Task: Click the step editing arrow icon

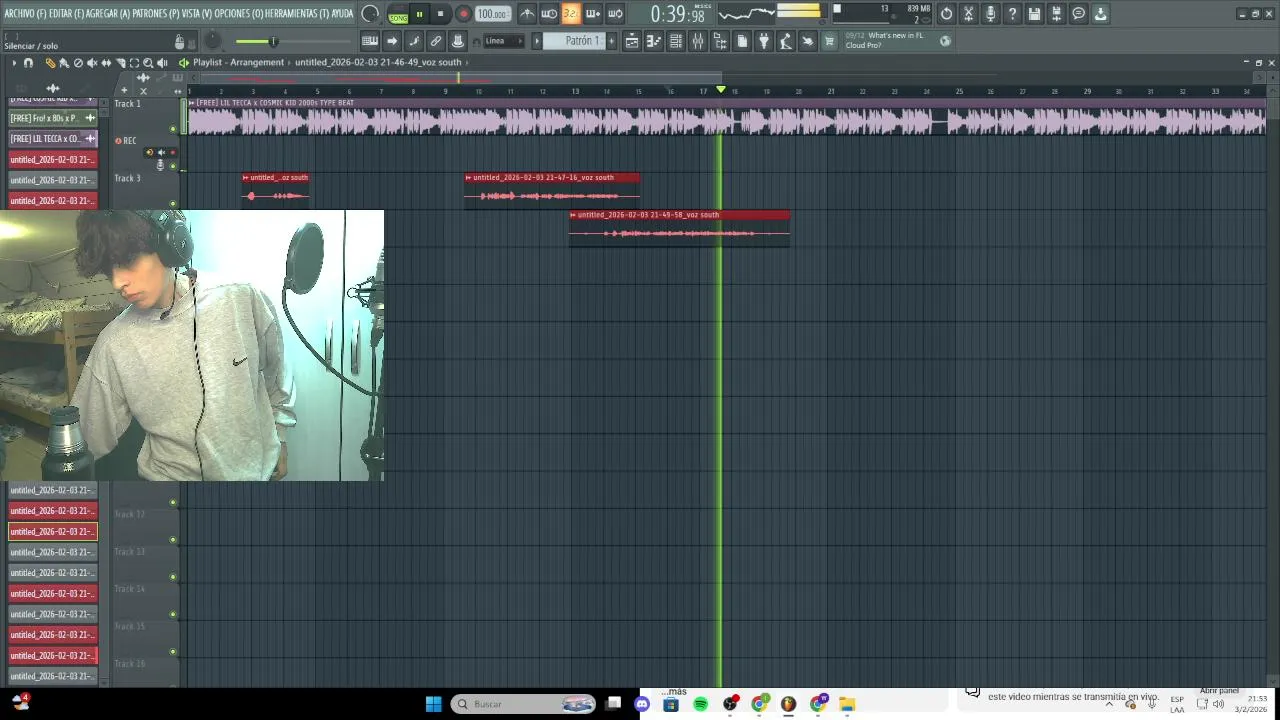Action: (392, 41)
